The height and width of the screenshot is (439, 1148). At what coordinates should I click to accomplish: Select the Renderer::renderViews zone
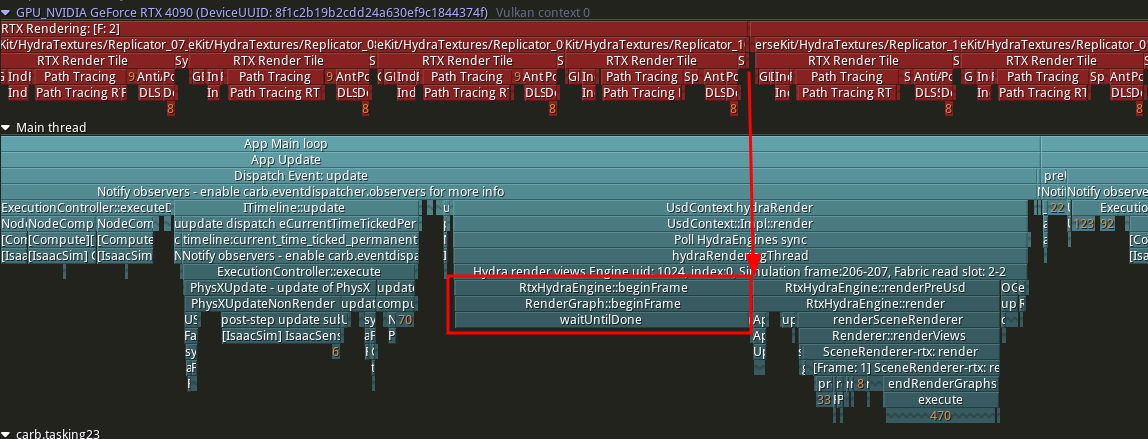pyautogui.click(x=899, y=336)
